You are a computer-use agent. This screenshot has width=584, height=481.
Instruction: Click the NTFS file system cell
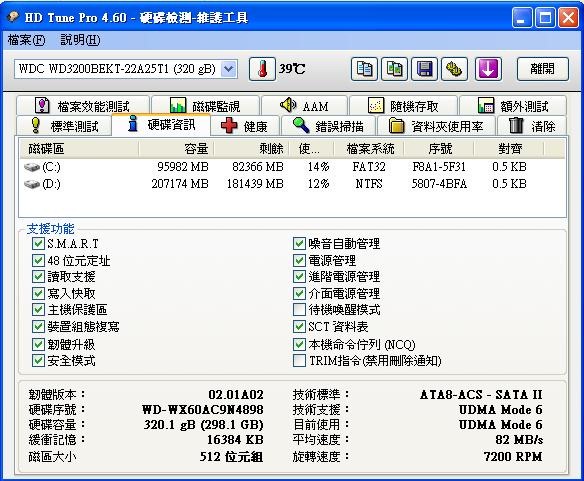click(369, 184)
